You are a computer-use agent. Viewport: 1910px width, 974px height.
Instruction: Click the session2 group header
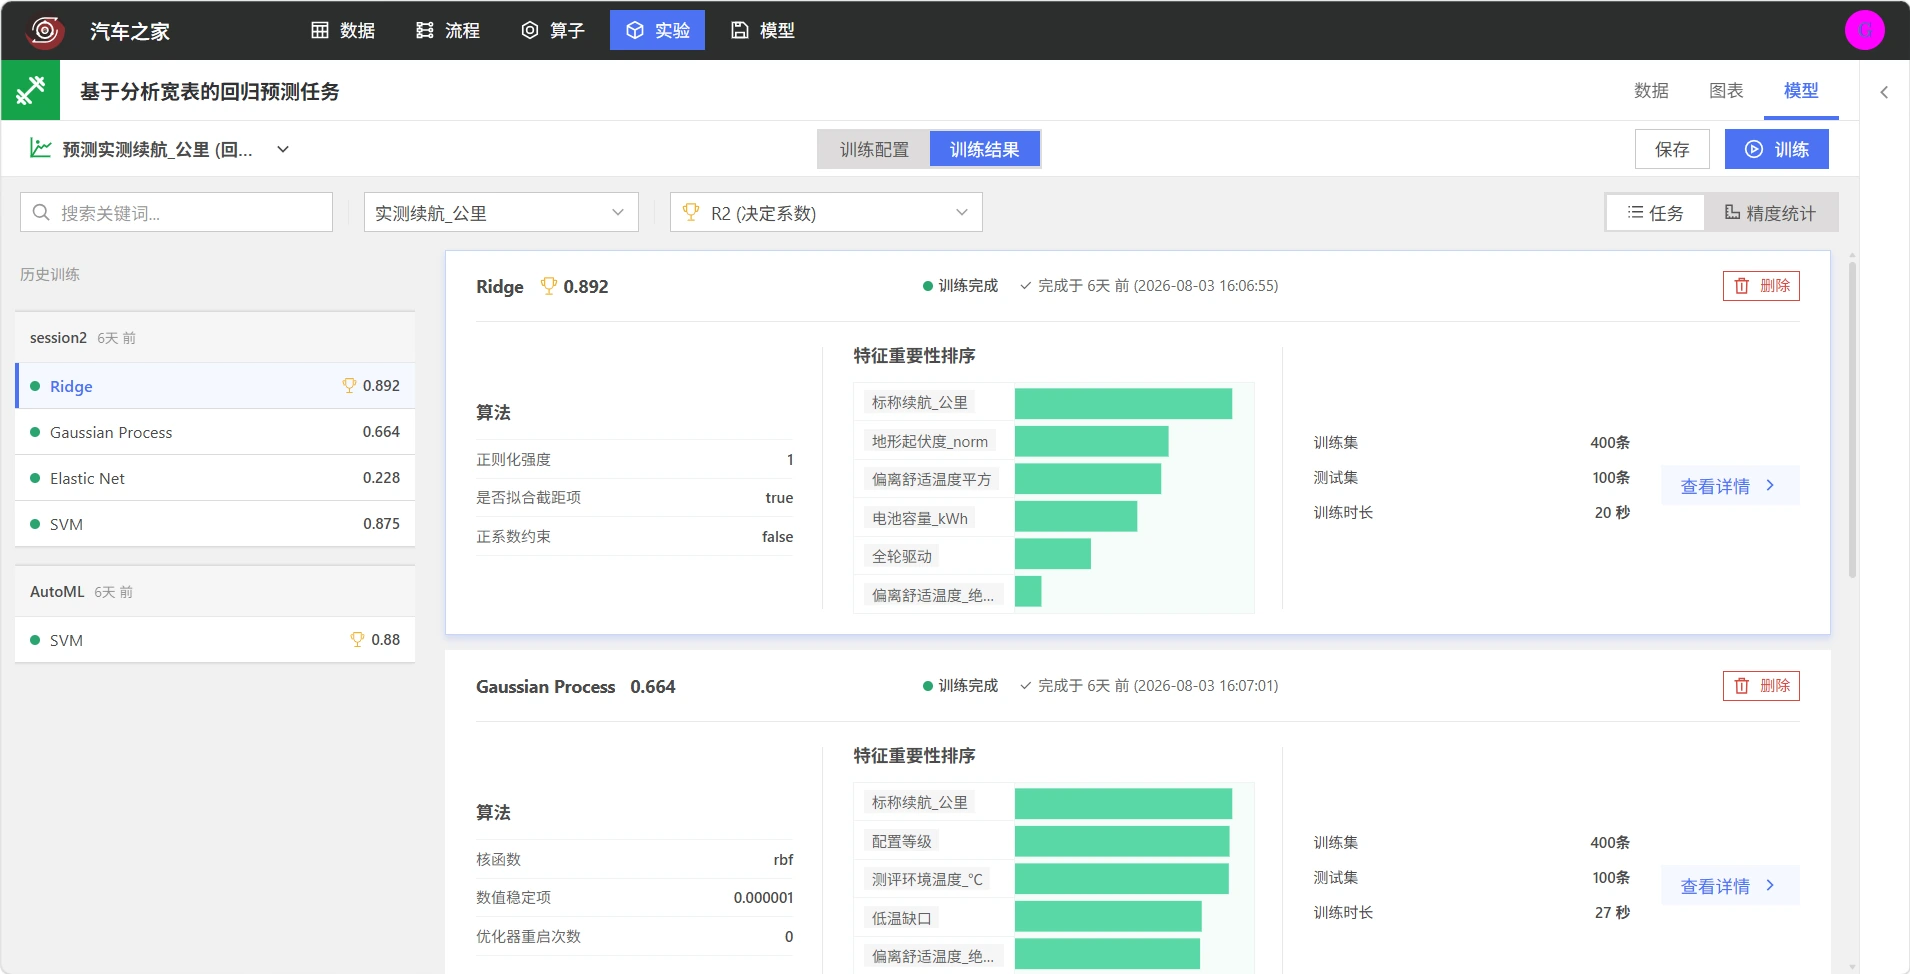(x=215, y=338)
